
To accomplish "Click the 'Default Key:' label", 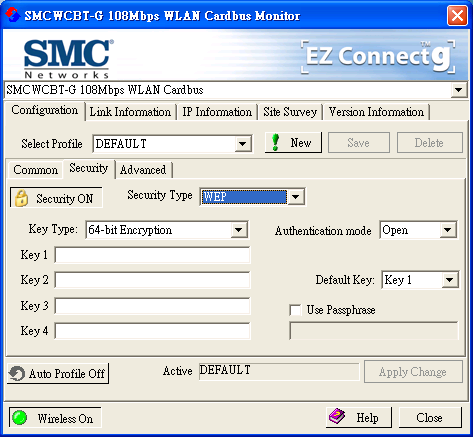I will click(x=345, y=280).
